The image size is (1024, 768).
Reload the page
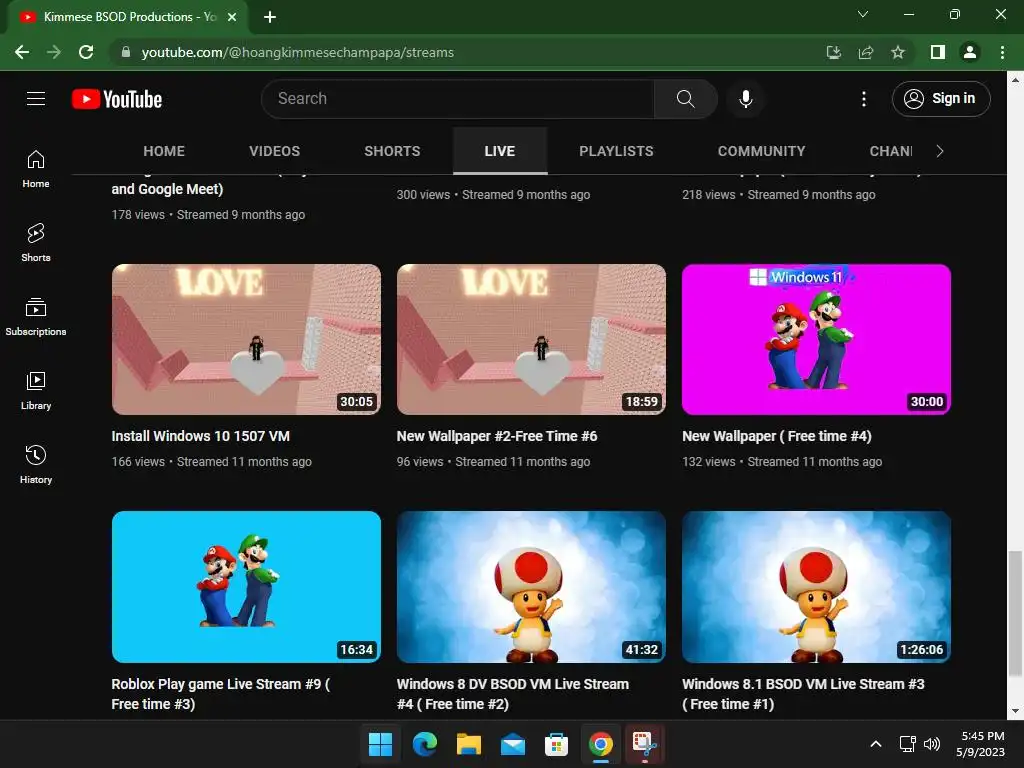point(86,52)
